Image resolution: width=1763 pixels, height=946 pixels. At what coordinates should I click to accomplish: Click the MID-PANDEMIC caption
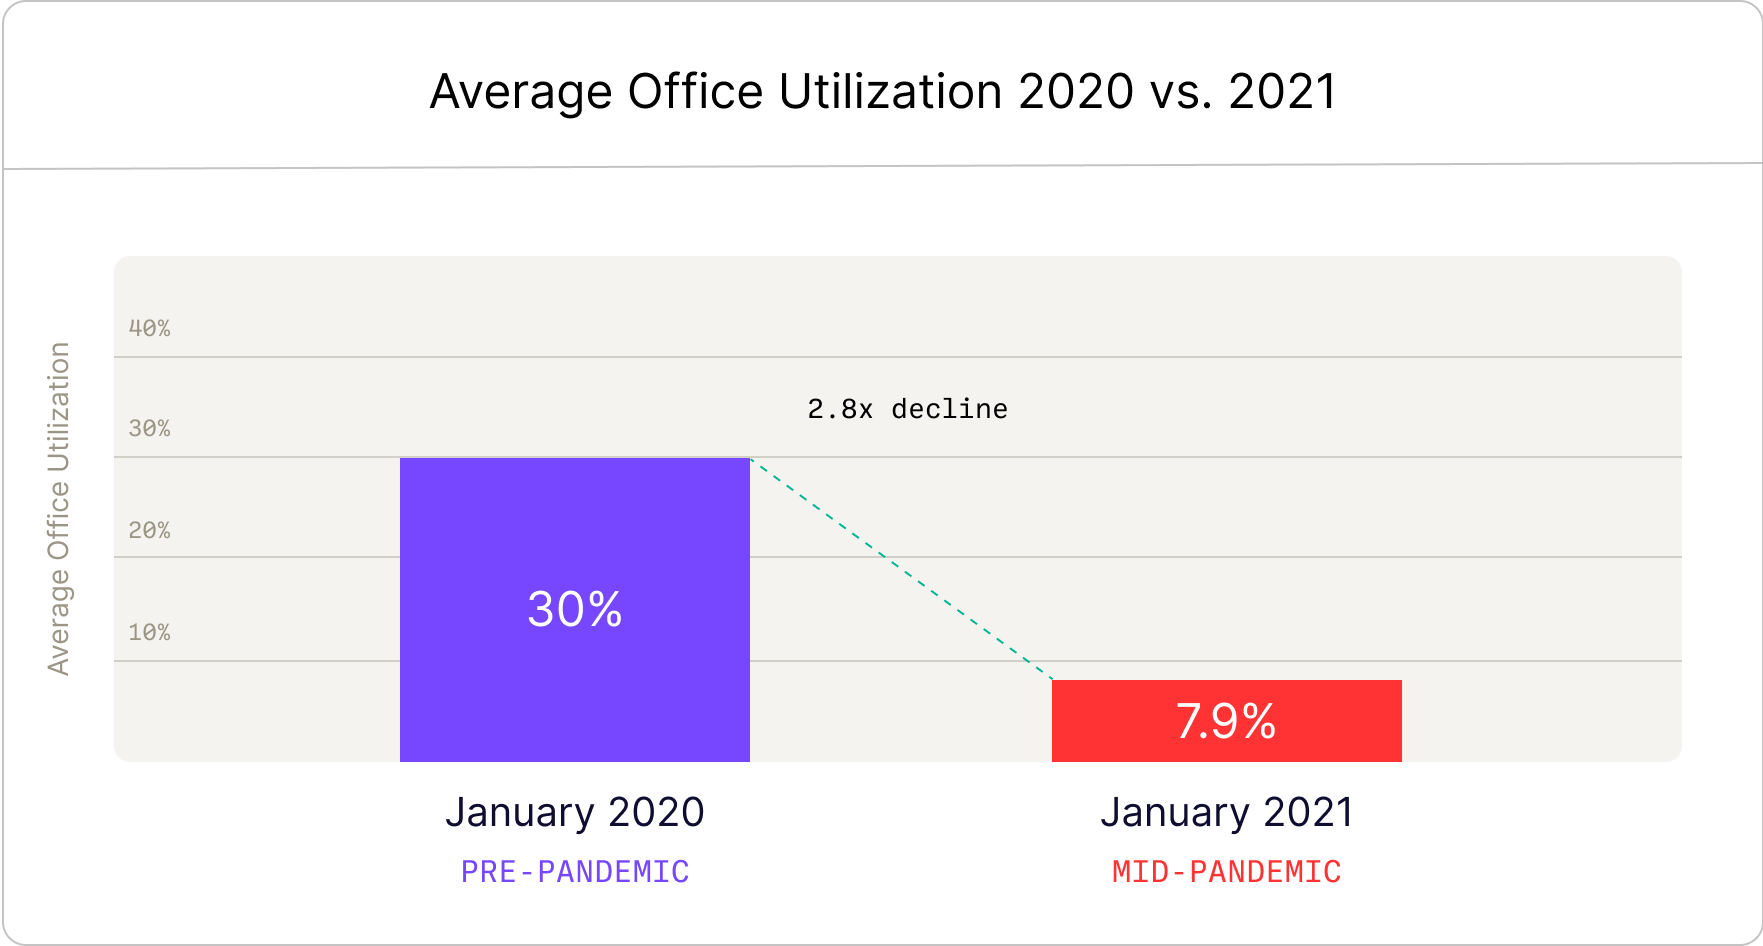click(1226, 872)
